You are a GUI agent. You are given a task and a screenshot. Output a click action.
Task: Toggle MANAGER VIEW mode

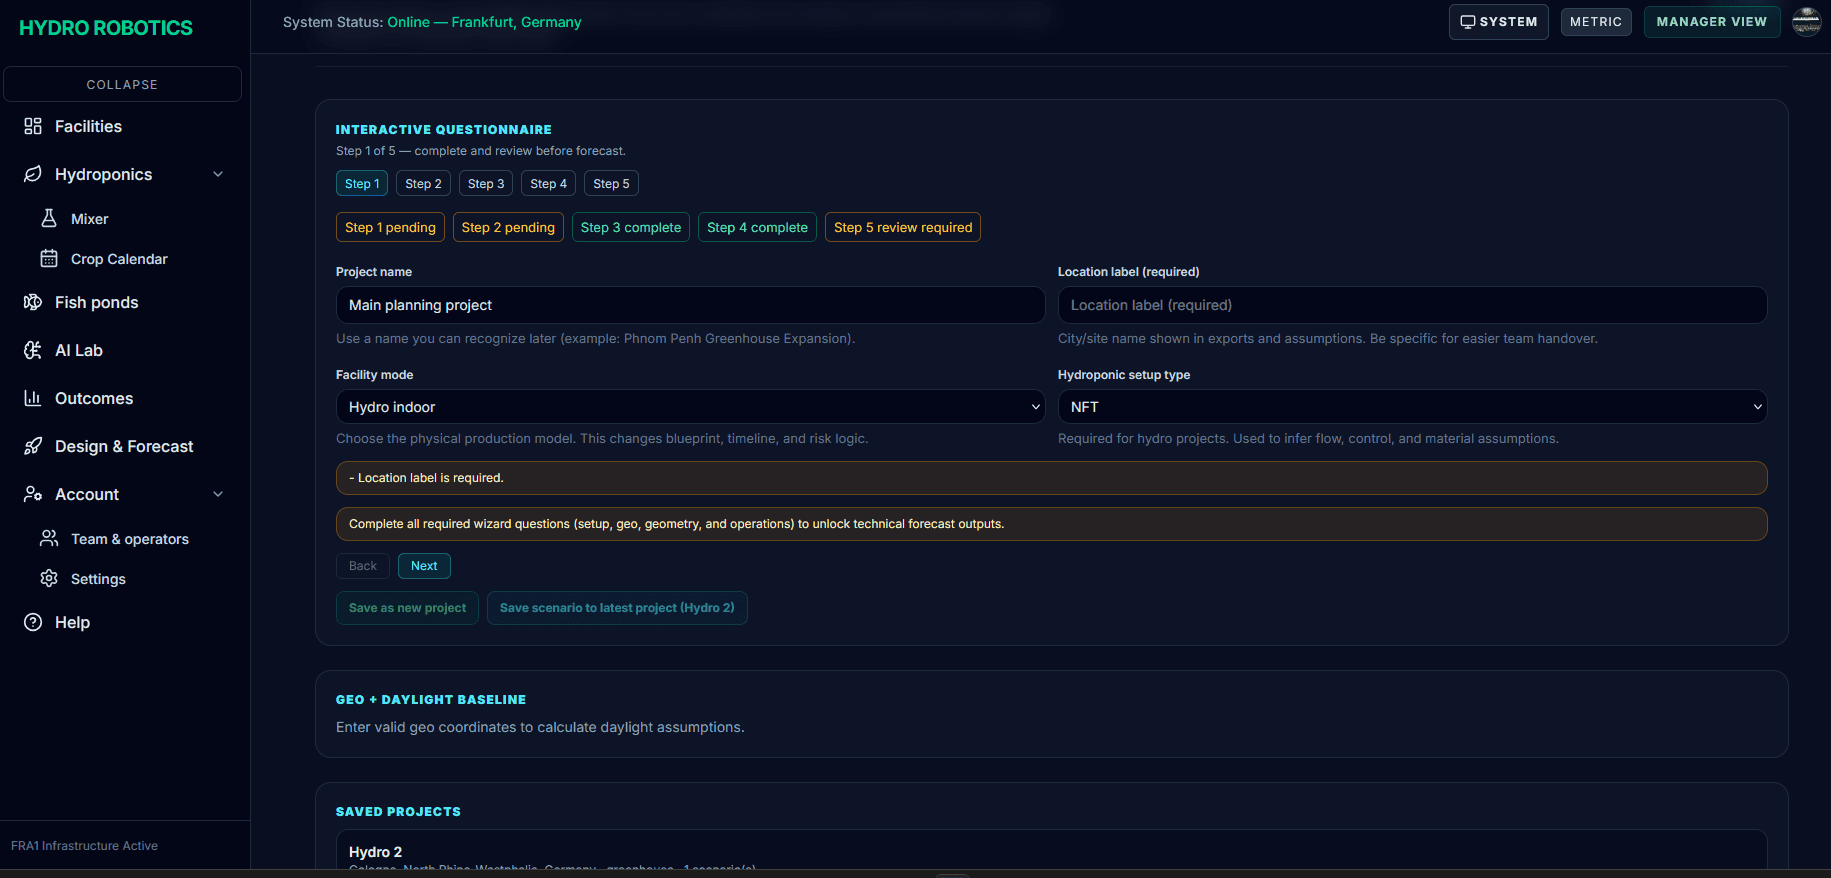pos(1711,22)
